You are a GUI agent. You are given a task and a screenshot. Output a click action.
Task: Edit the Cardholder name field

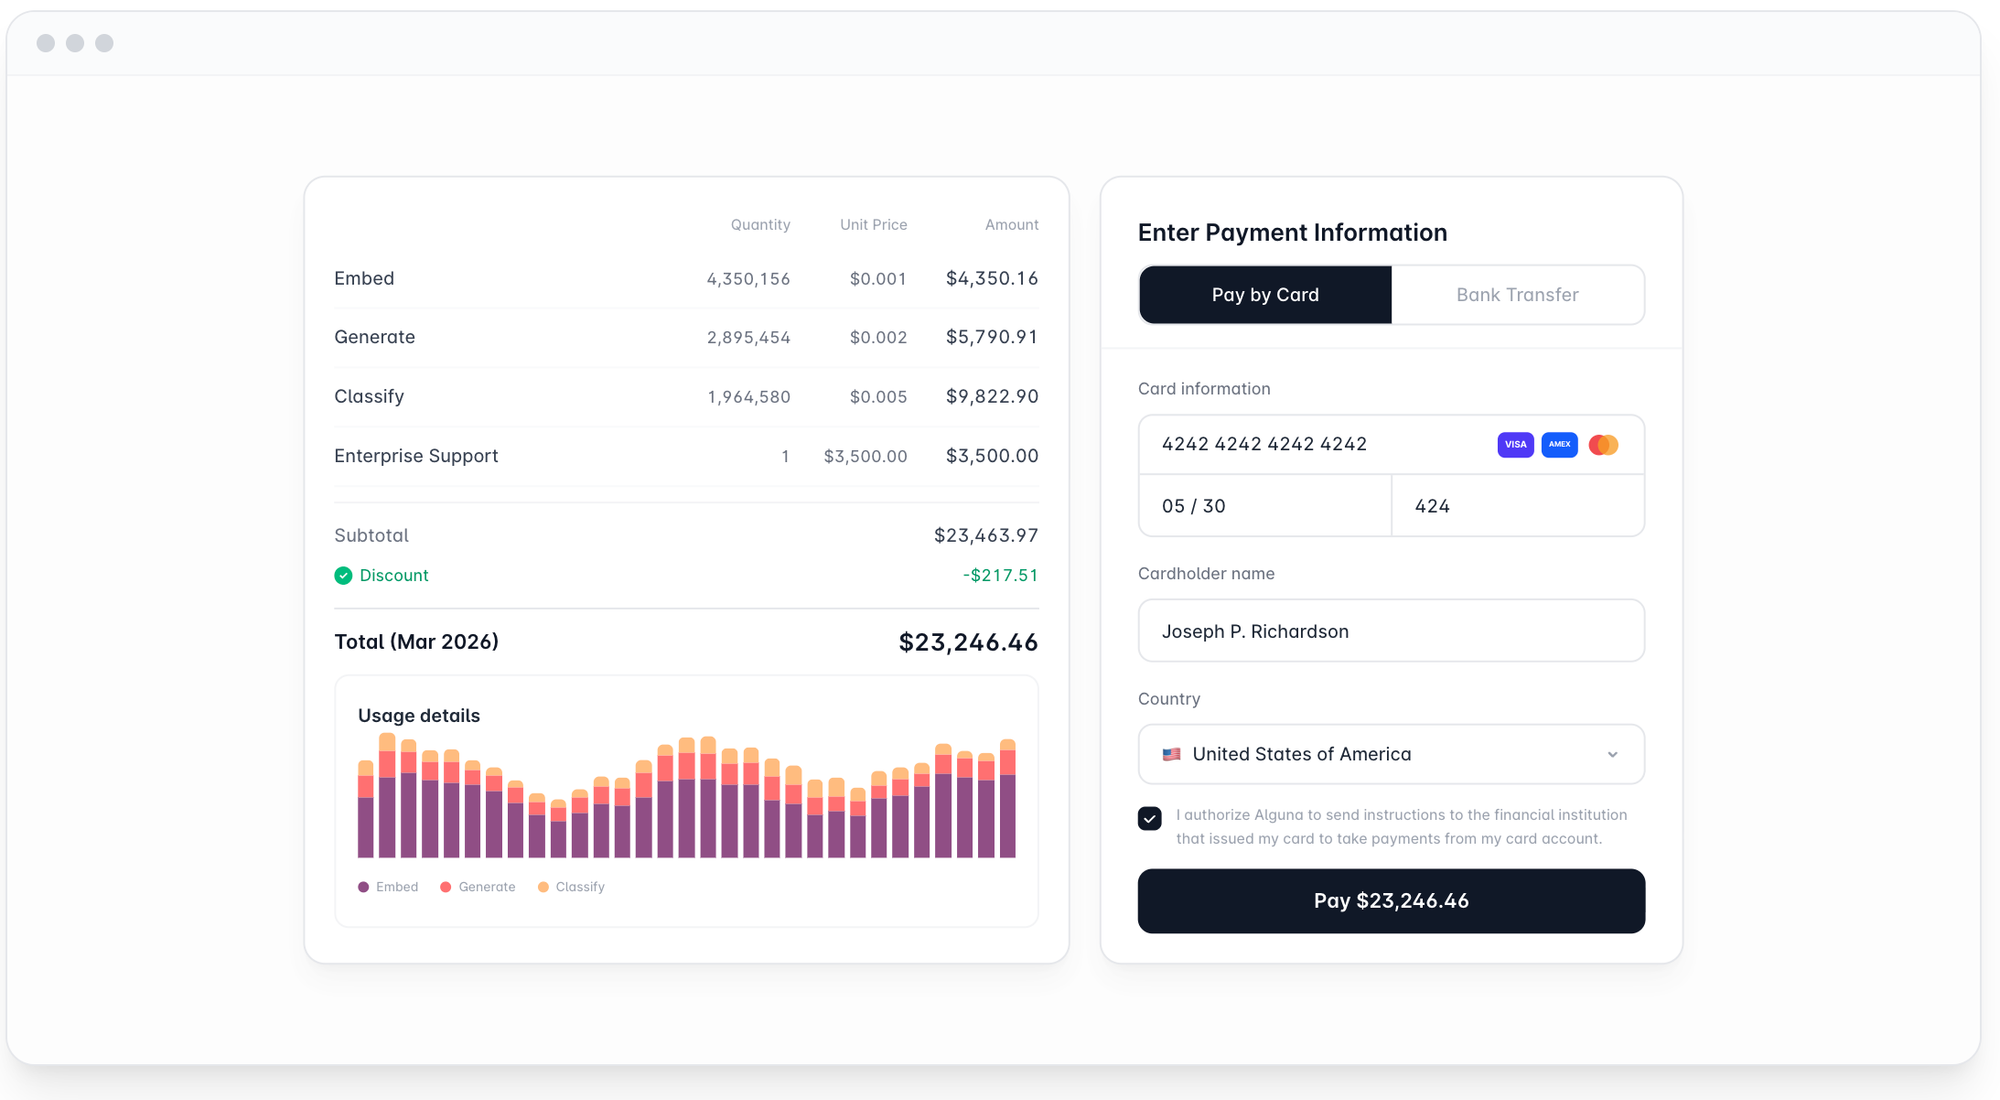[1391, 631]
